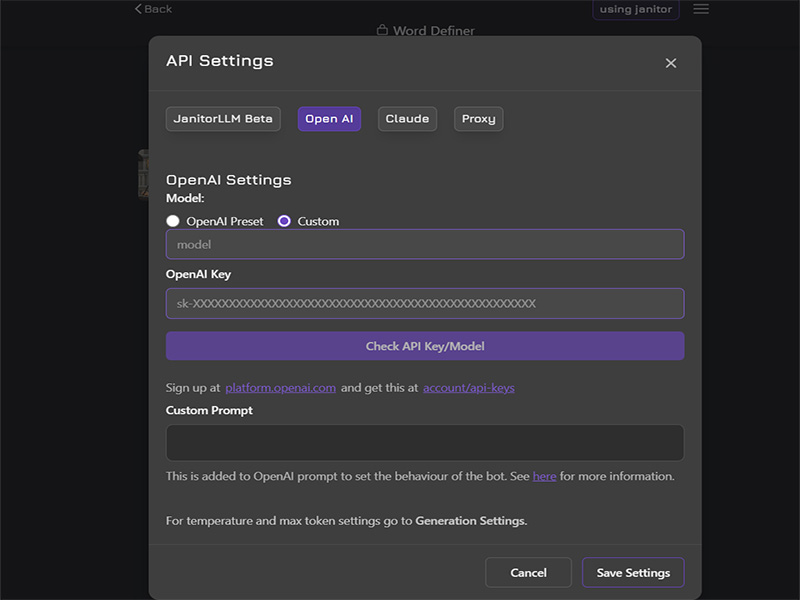Click the 'Generation Settings' text
Screen dimensions: 800x600
471,521
